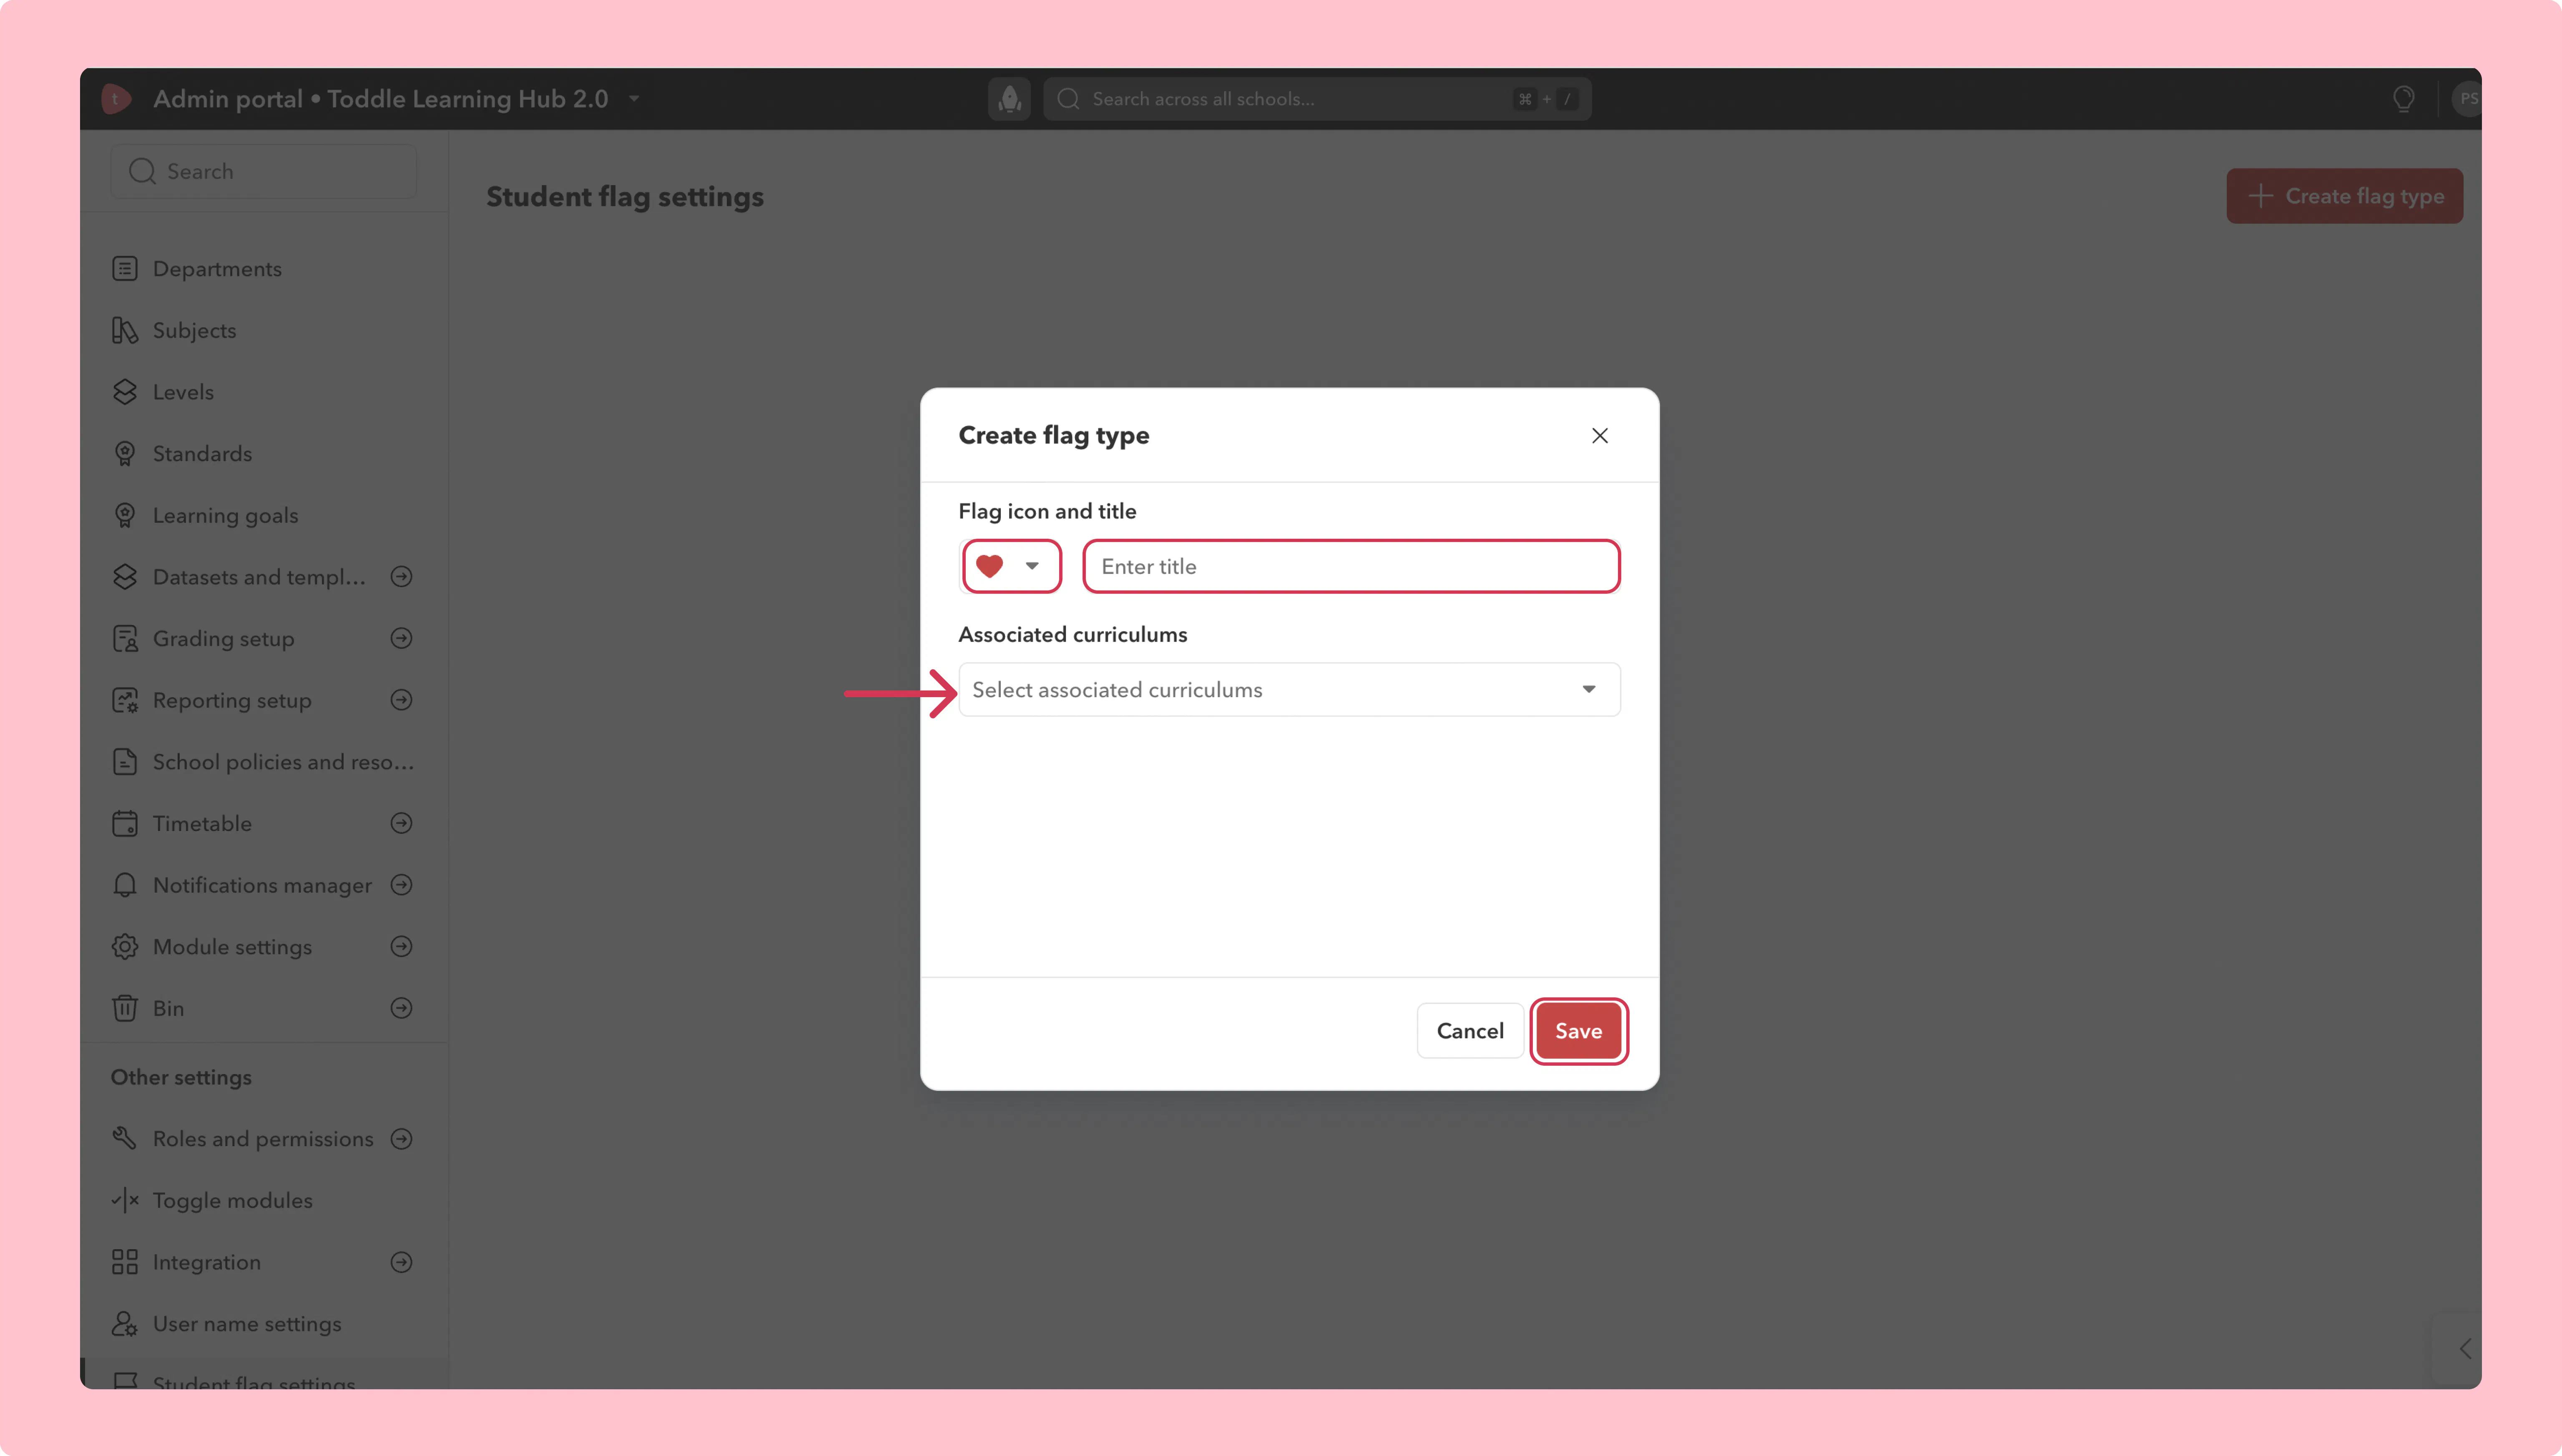Viewport: 2562px width, 1456px height.
Task: Click the School policies document icon
Action: coord(125,762)
